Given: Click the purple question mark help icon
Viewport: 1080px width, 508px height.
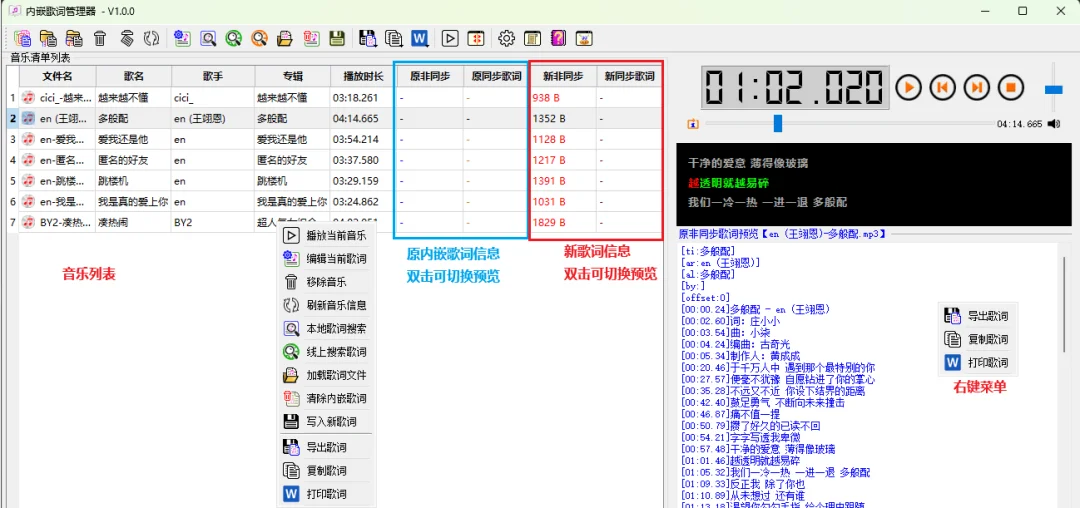Looking at the screenshot, I should click(x=559, y=39).
